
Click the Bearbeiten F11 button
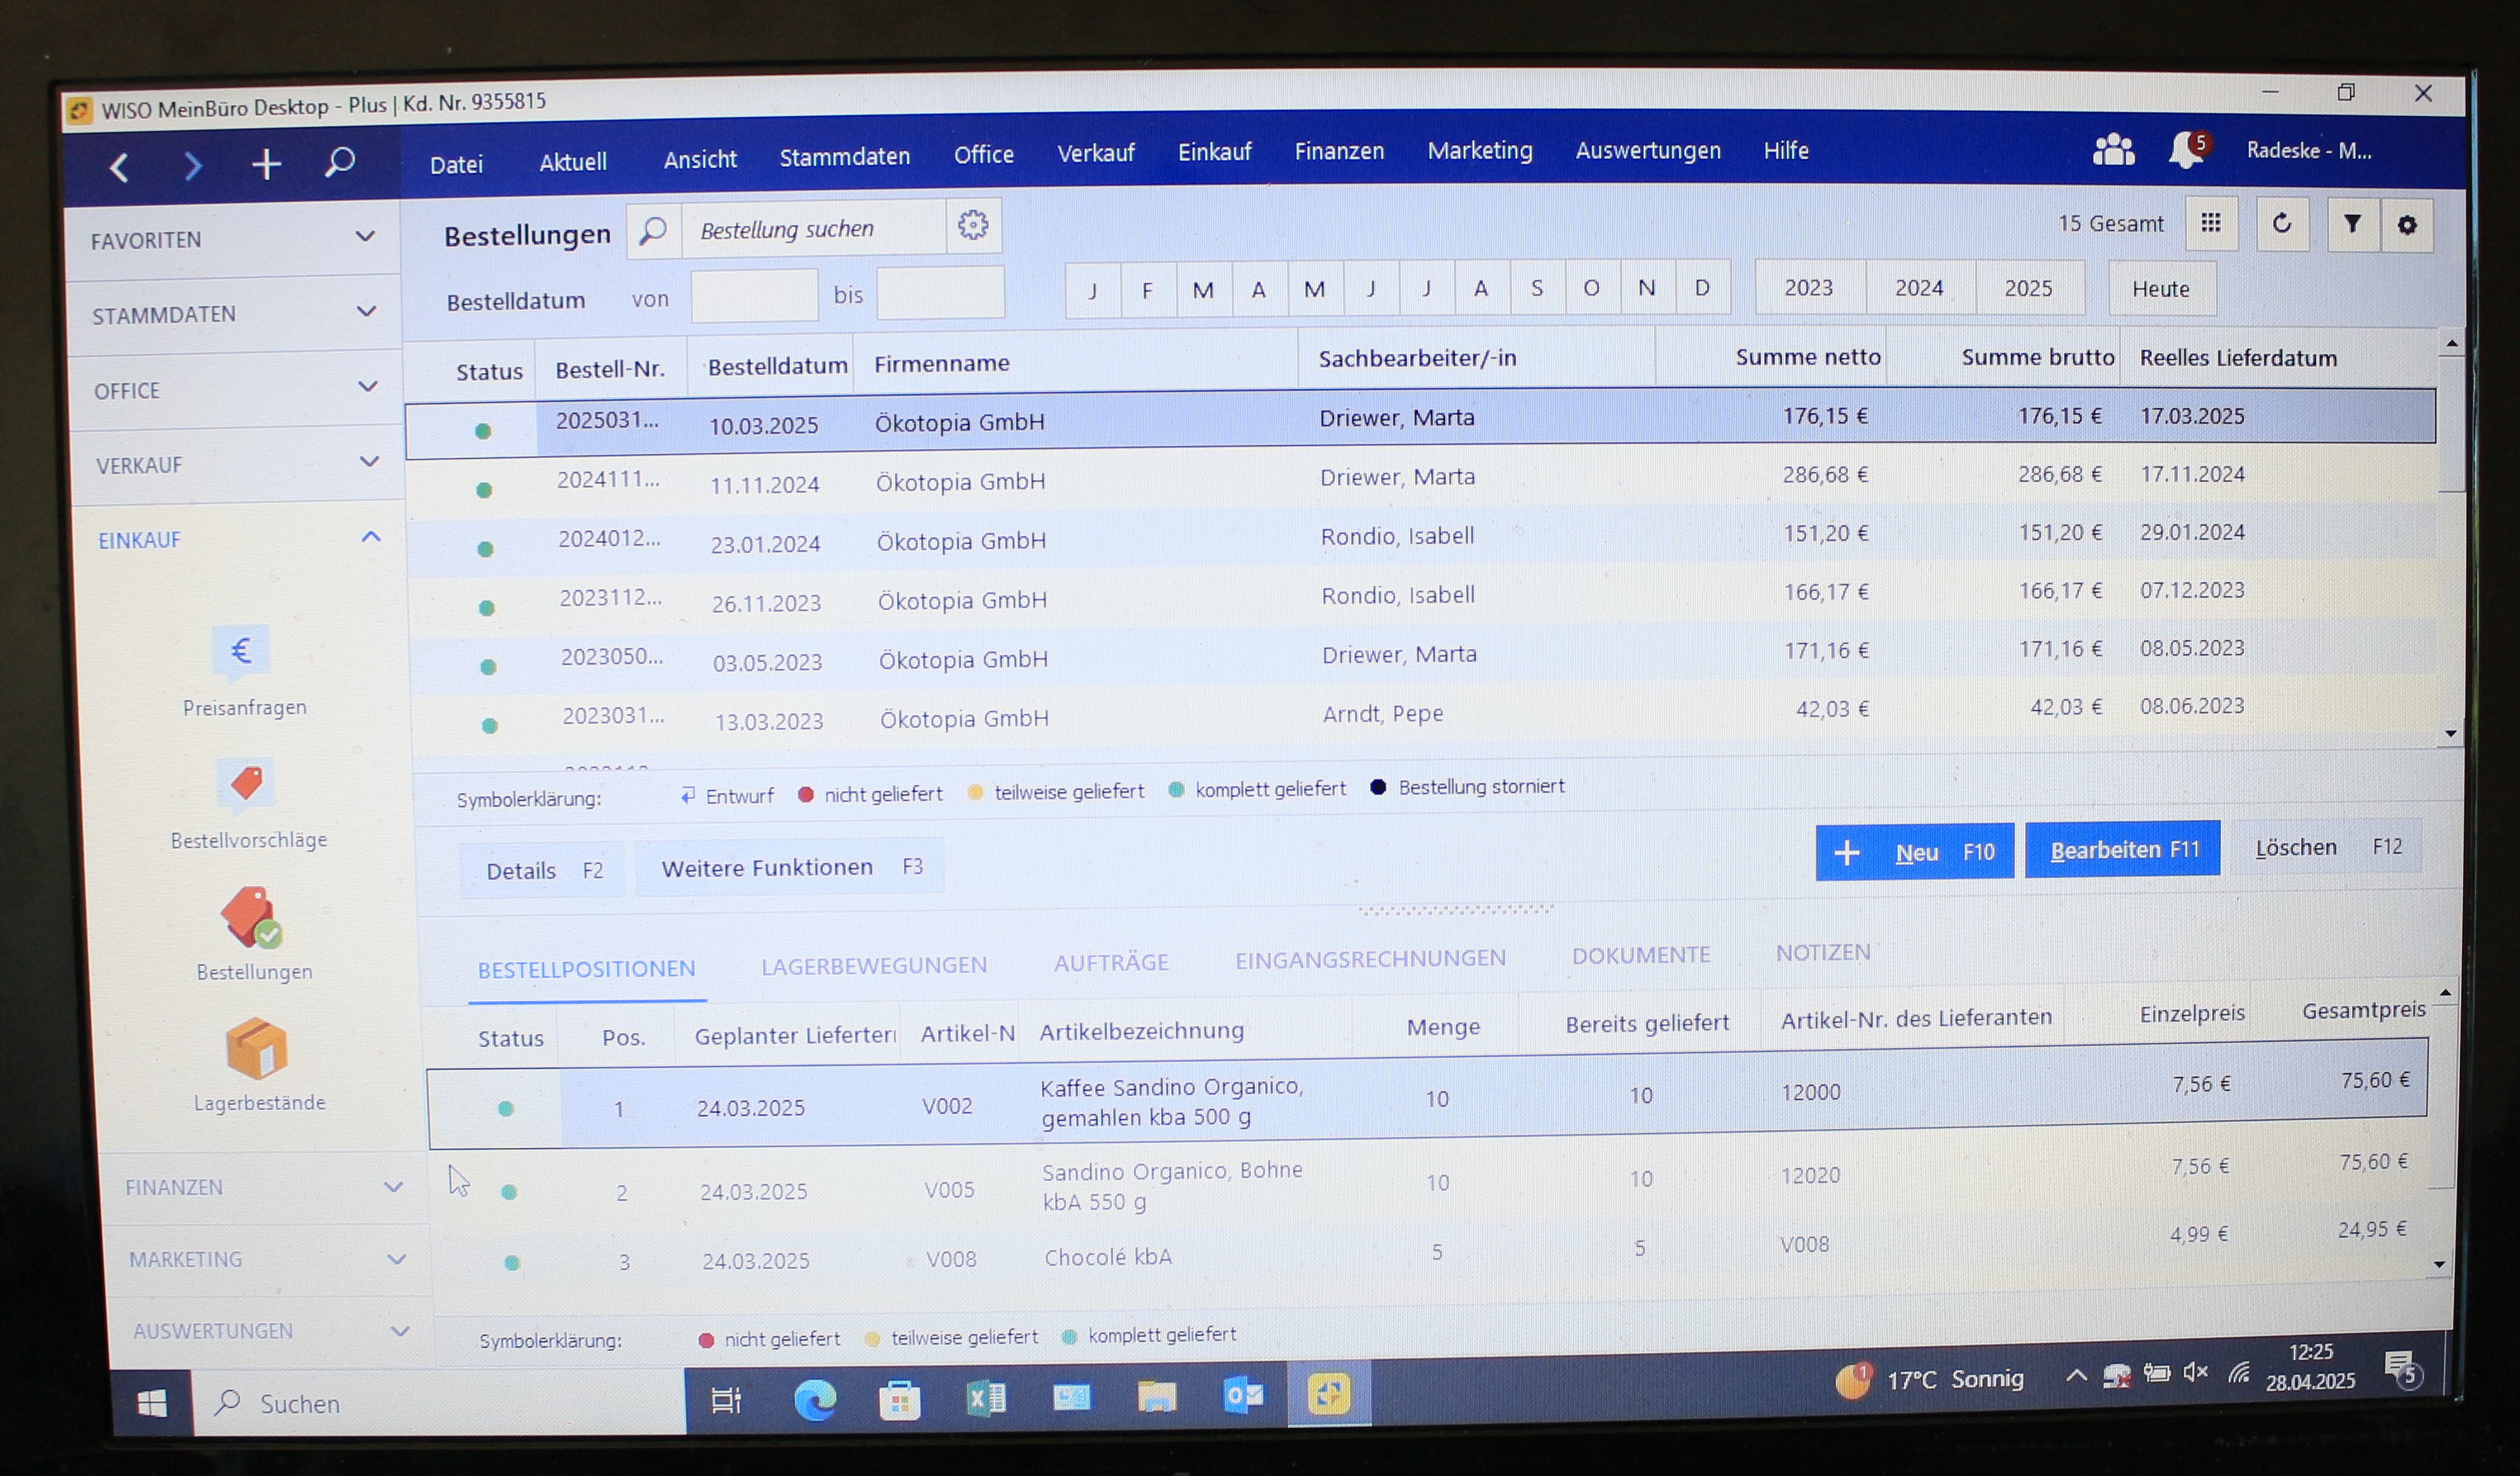(x=2123, y=850)
